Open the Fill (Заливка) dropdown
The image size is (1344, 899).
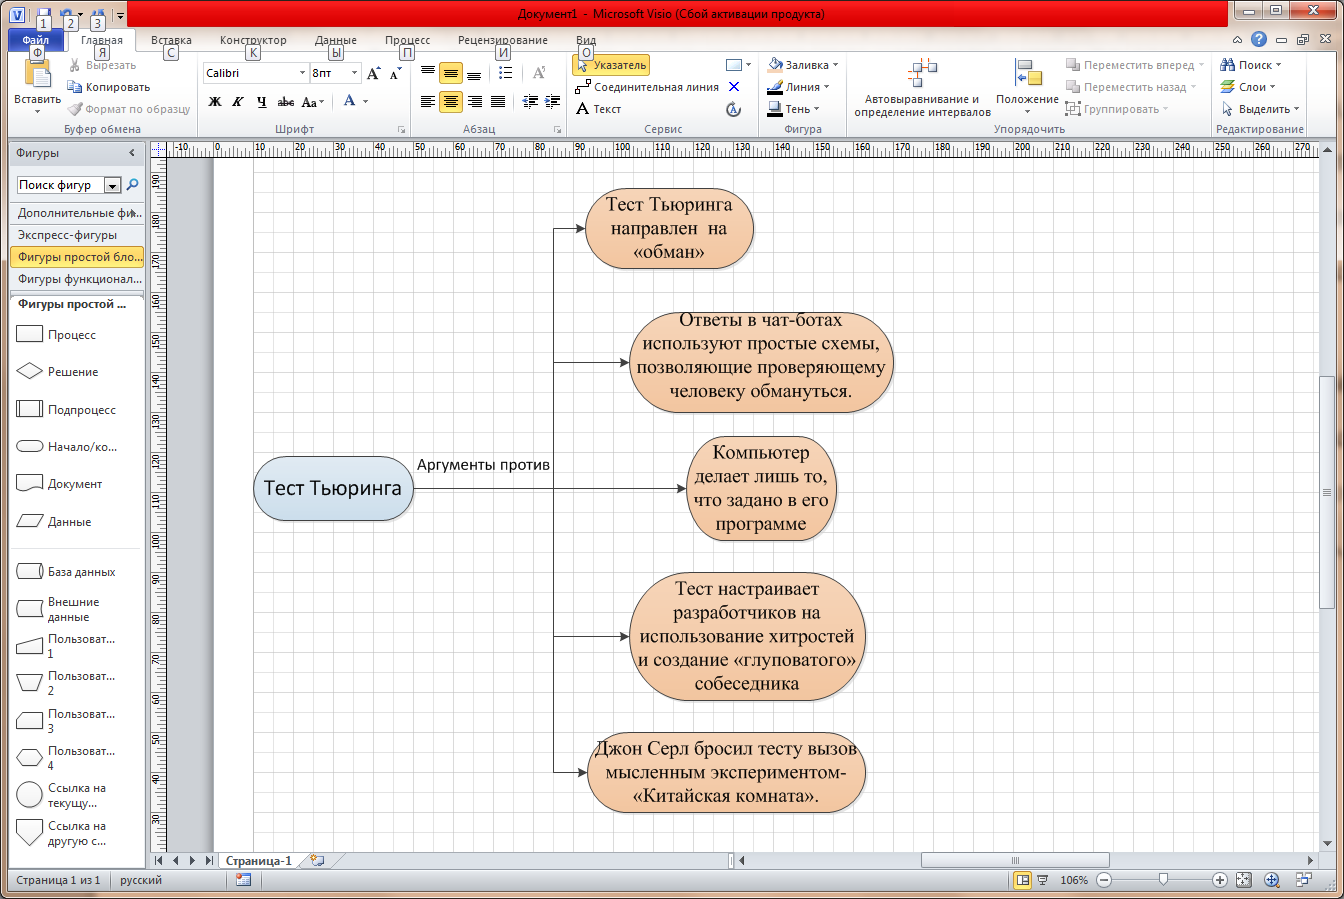tap(803, 65)
